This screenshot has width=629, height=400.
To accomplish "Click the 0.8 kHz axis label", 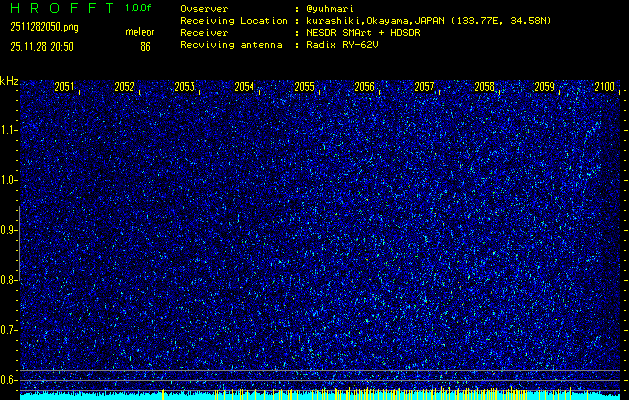I will (7, 280).
